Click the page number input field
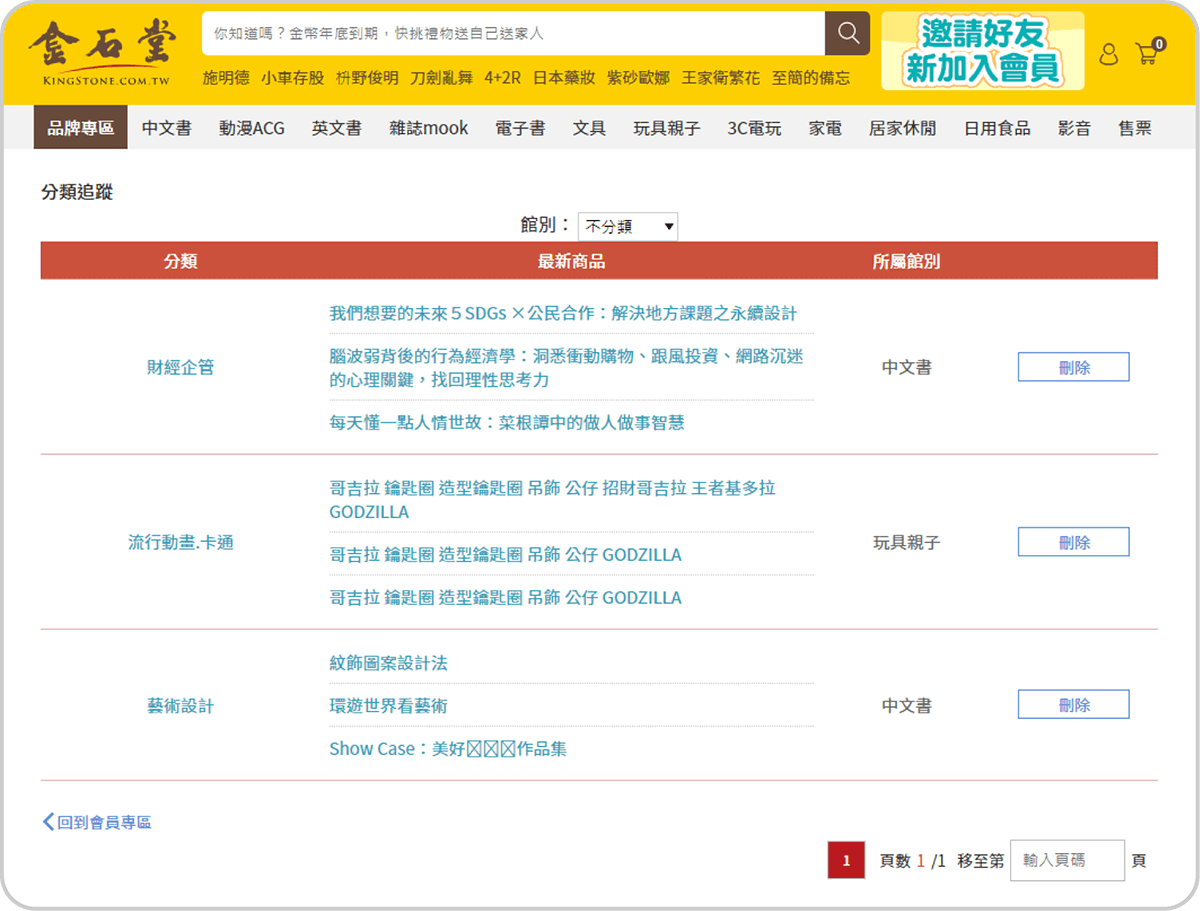Image resolution: width=1200 pixels, height=911 pixels. coord(1066,860)
